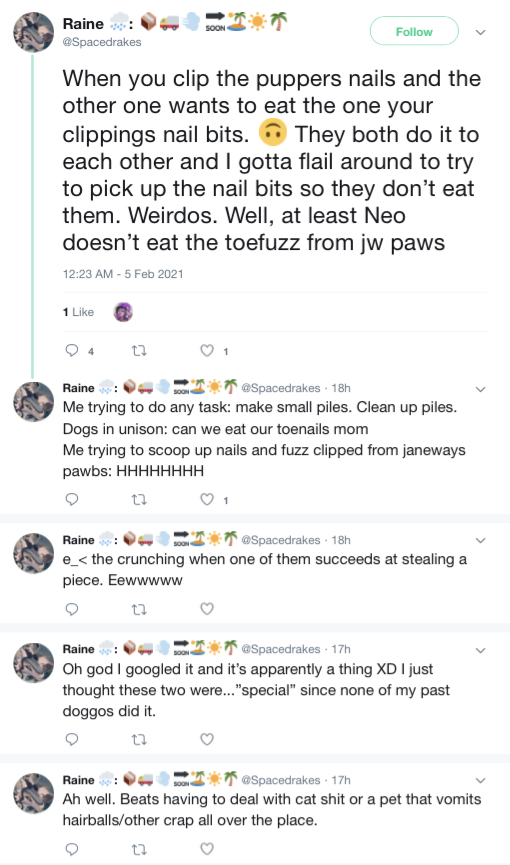This screenshot has height=865, width=510.
Task: Reply to the 'Beats having to deal' tweet
Action: 72,848
